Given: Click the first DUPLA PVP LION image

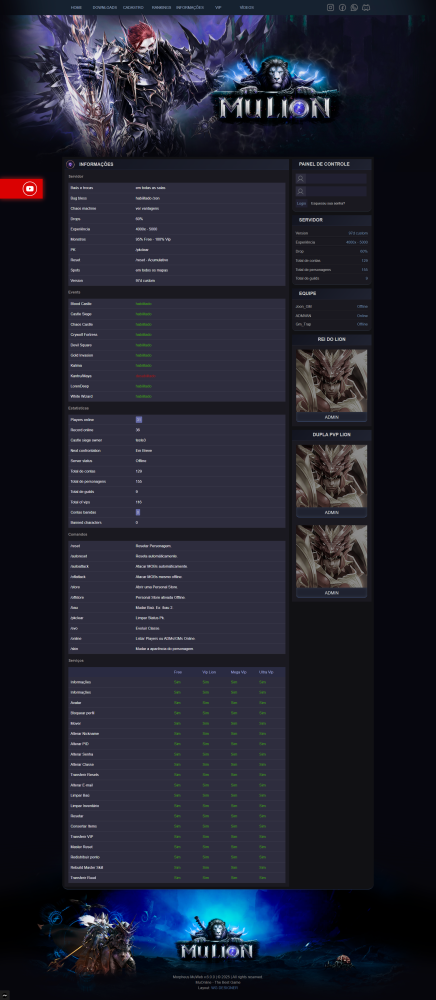Looking at the screenshot, I should coord(331,476).
